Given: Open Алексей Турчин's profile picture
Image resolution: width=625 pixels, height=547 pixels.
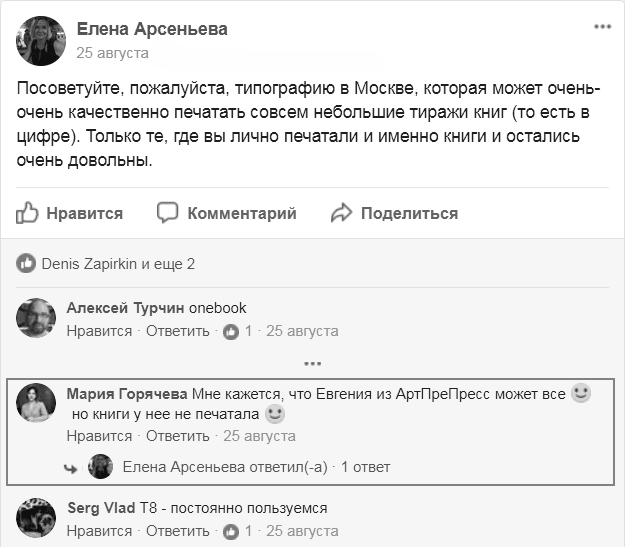Looking at the screenshot, I should [x=36, y=318].
